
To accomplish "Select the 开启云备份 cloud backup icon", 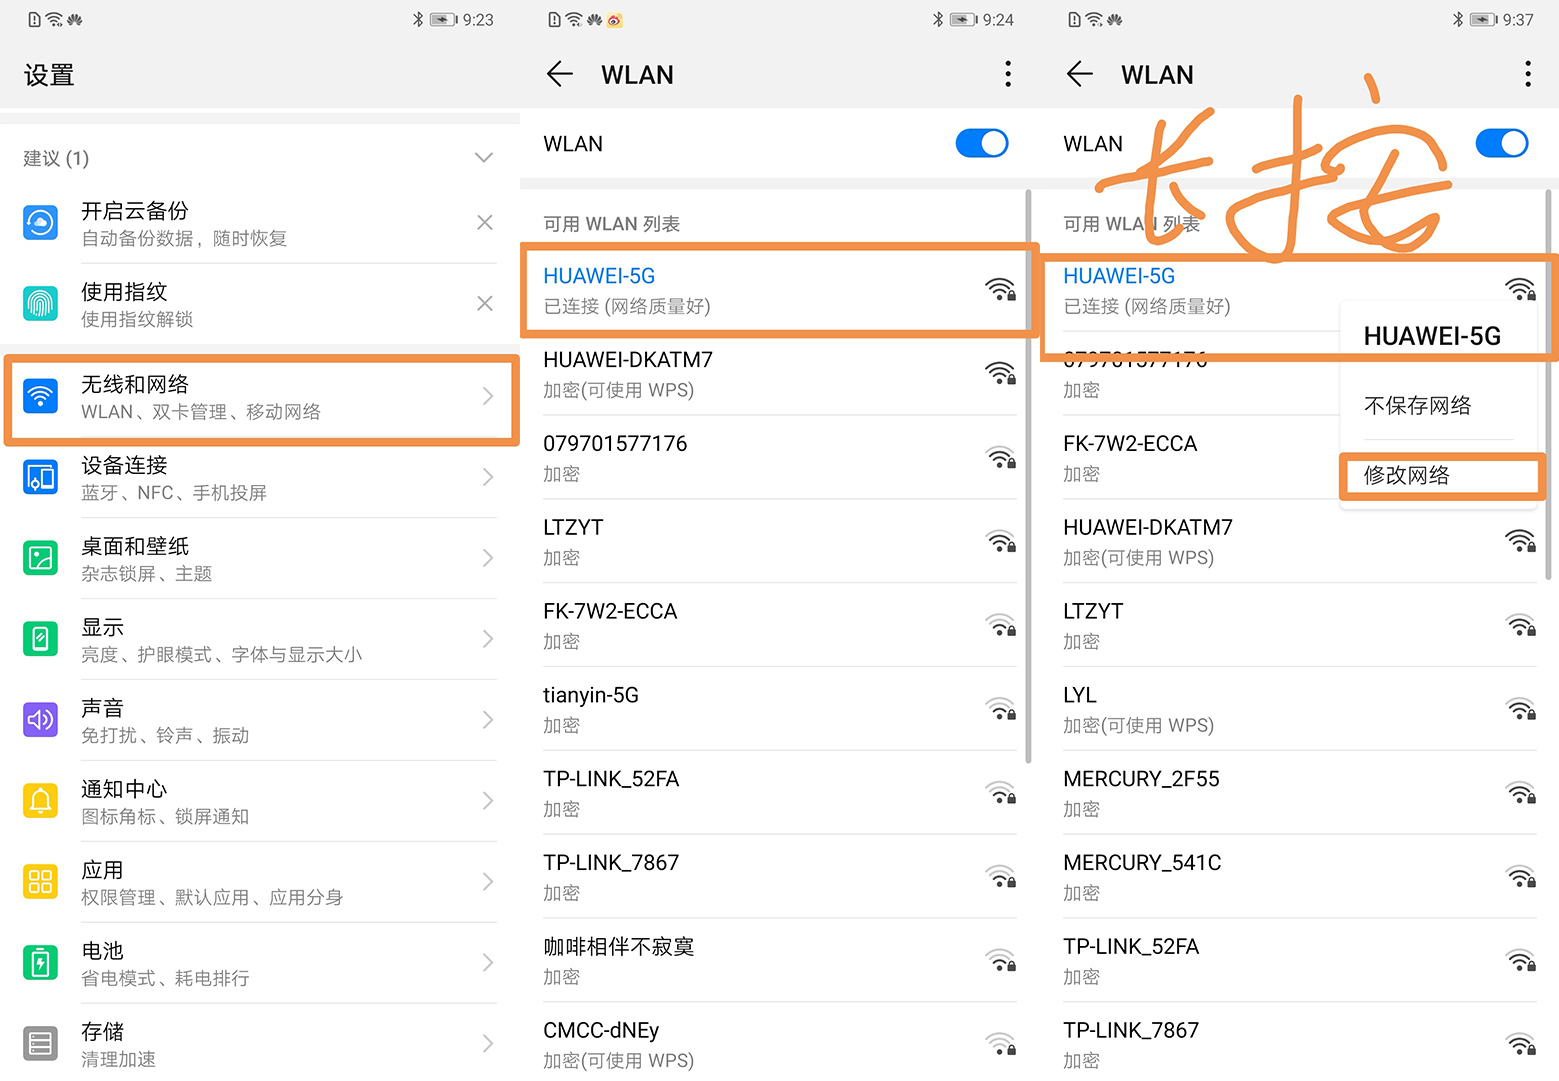I will pyautogui.click(x=40, y=222).
